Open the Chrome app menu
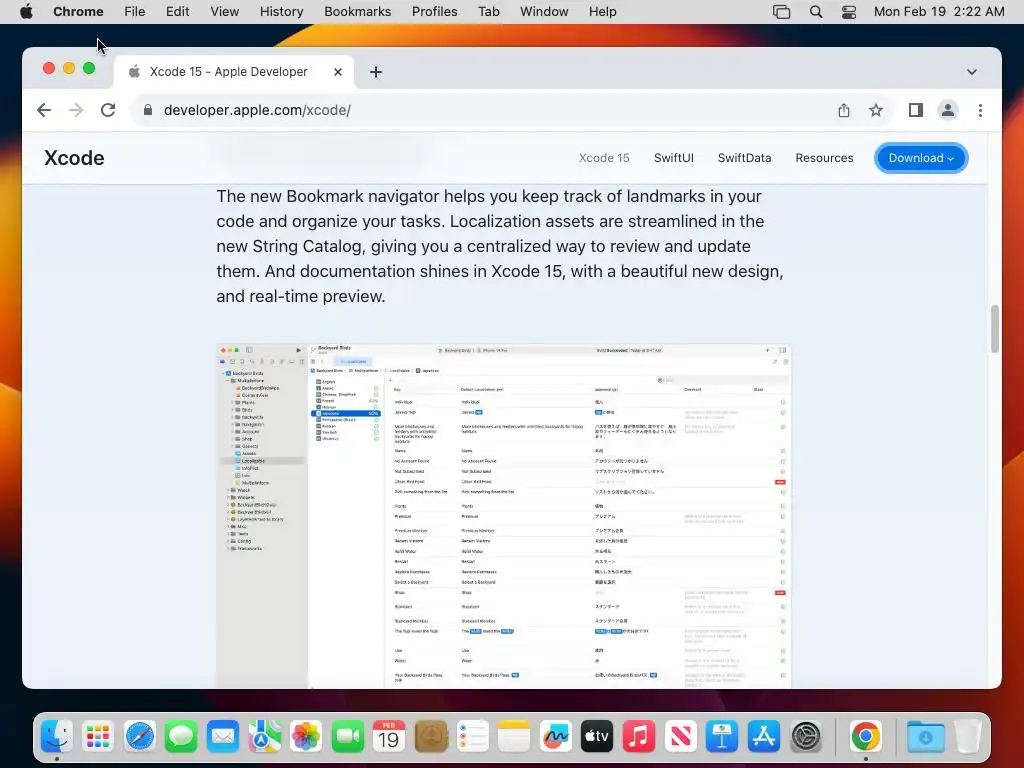This screenshot has width=1024, height=768. pos(78,12)
